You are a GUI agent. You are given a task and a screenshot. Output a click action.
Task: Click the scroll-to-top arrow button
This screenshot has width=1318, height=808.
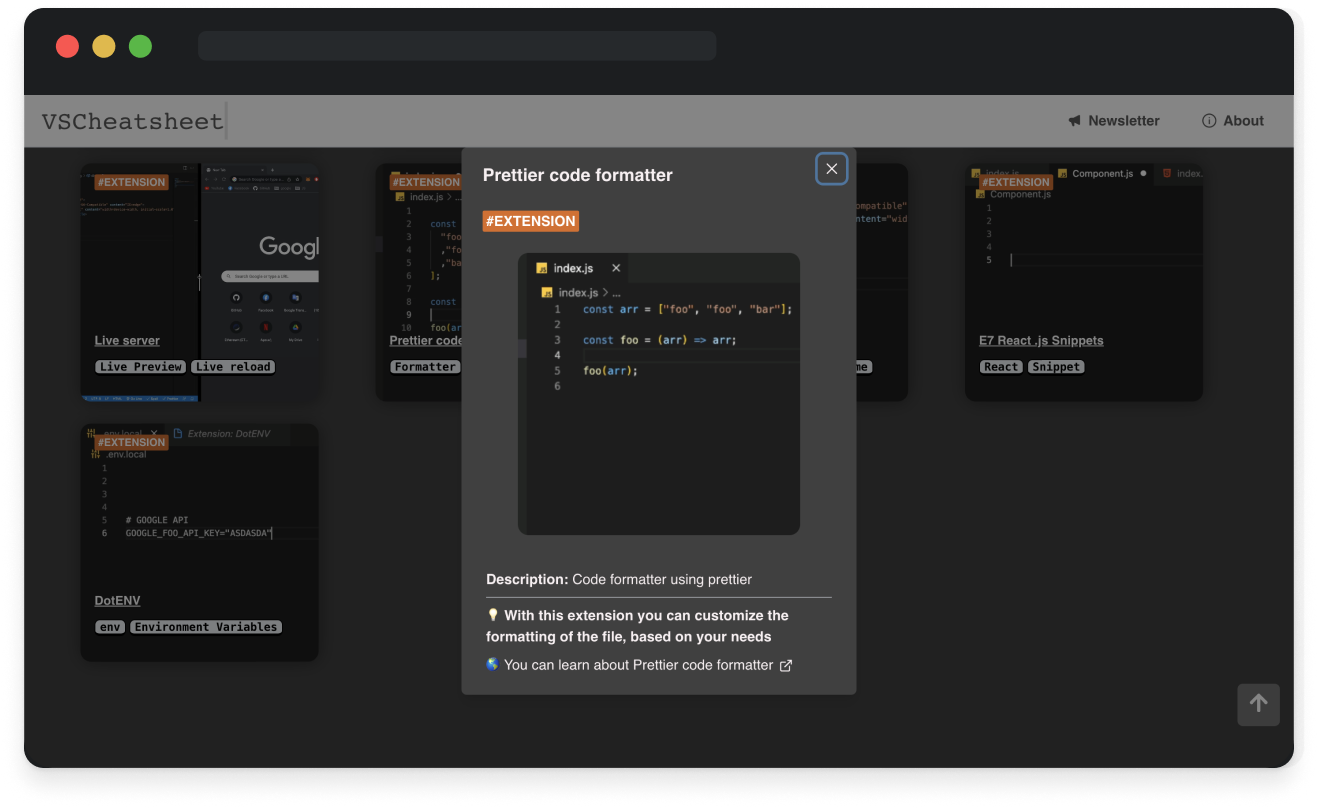[x=1258, y=704]
